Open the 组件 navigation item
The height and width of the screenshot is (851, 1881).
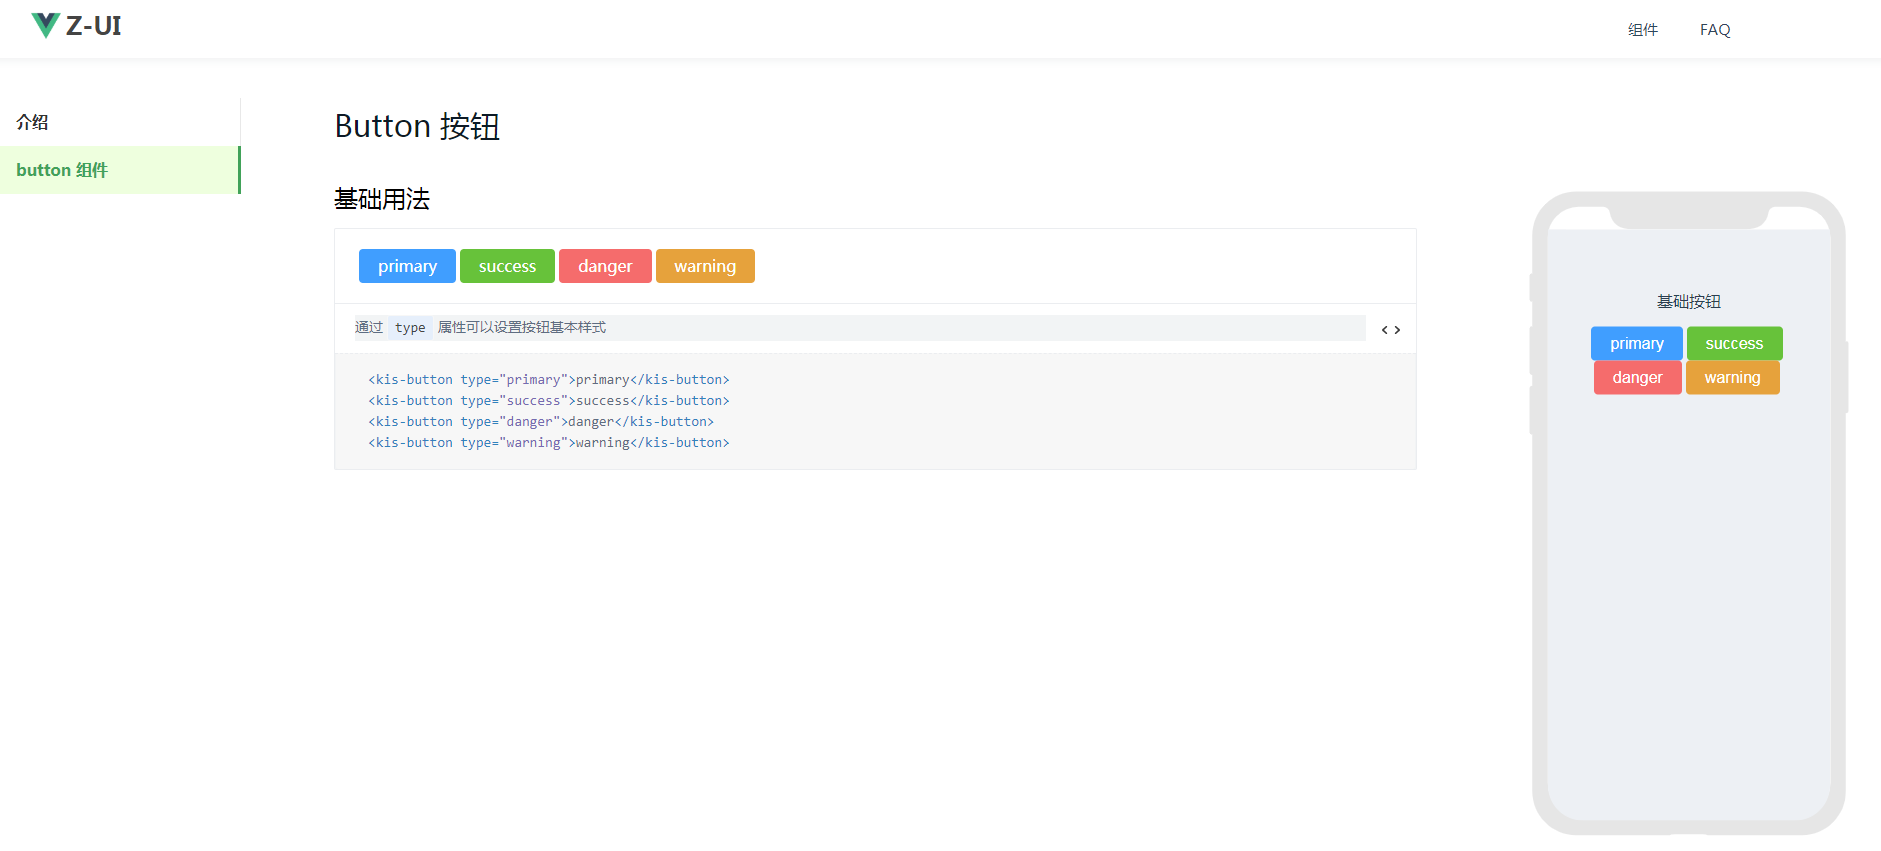[x=1642, y=30]
